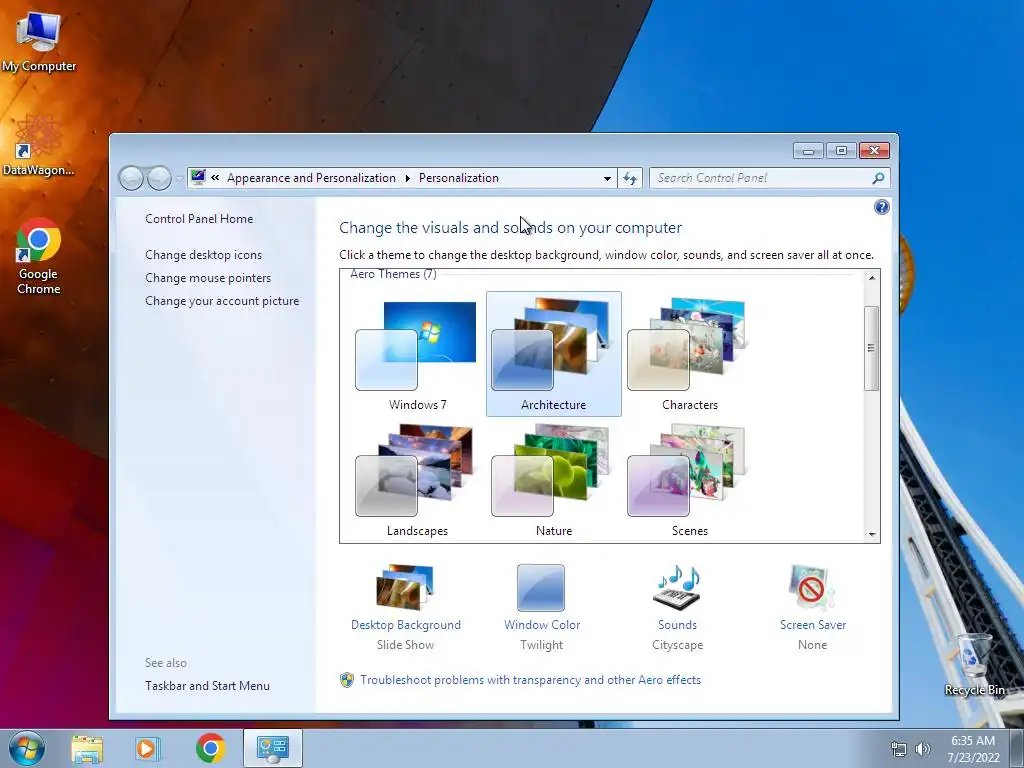Open Windows Explorer from the taskbar
This screenshot has width=1024, height=768.
87,748
